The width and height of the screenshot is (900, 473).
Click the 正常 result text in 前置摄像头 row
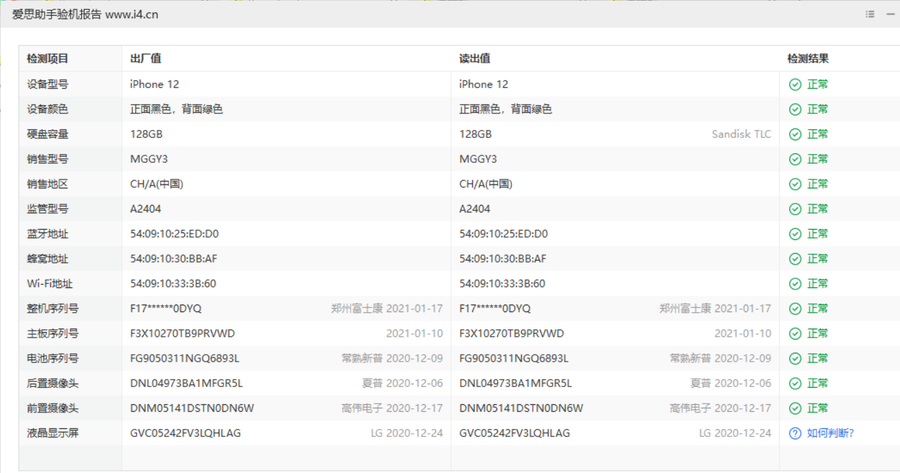click(x=817, y=408)
